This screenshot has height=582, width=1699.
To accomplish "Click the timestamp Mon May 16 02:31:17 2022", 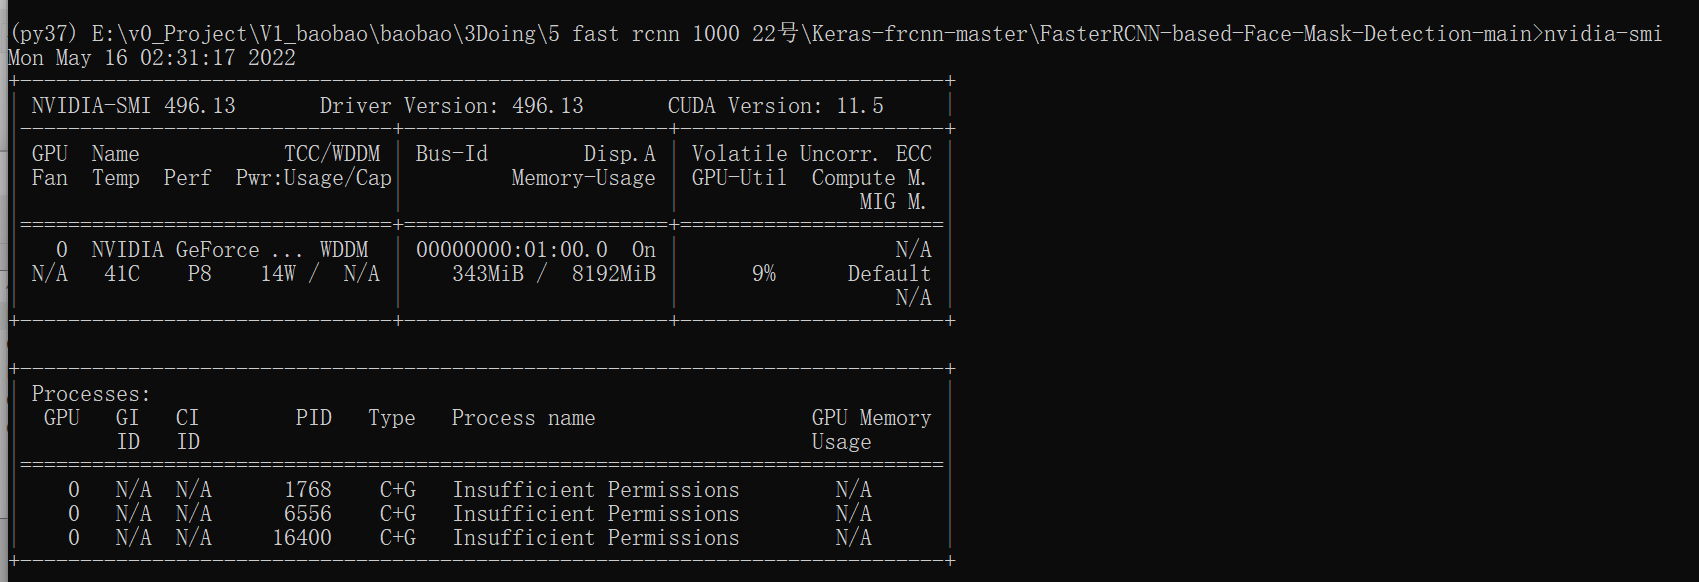I will tap(152, 58).
